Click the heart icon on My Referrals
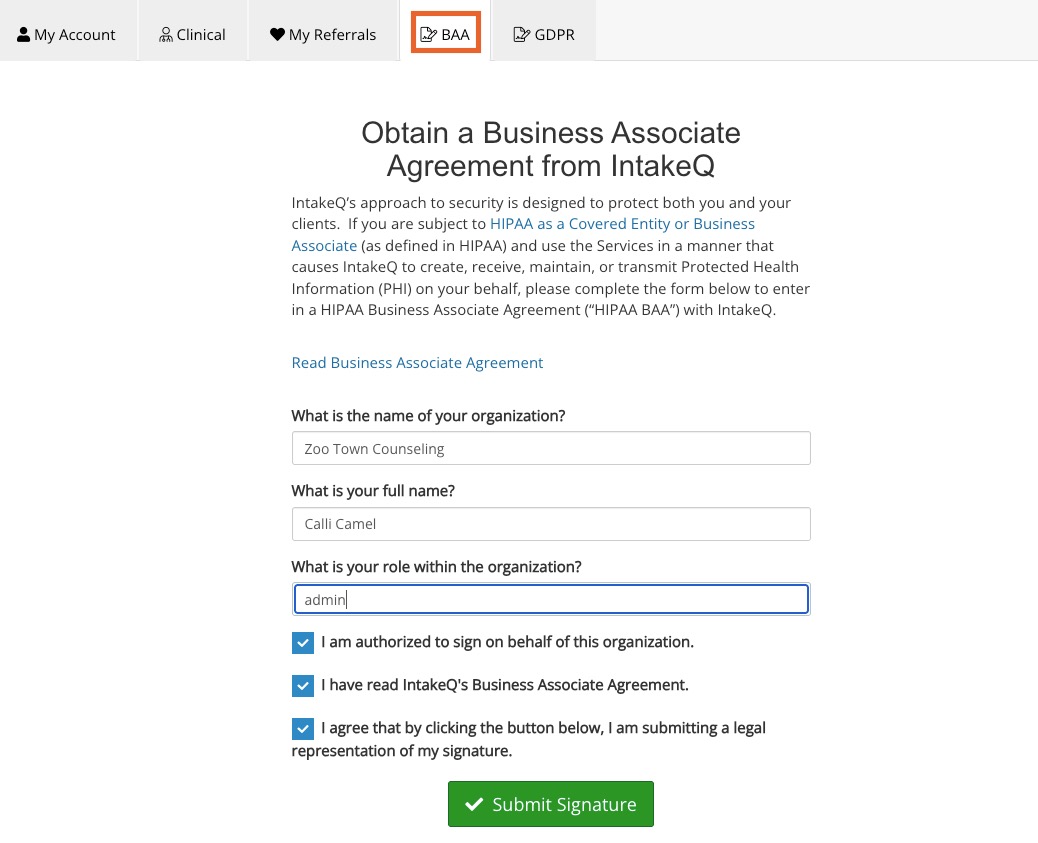The width and height of the screenshot is (1038, 843). click(x=277, y=34)
